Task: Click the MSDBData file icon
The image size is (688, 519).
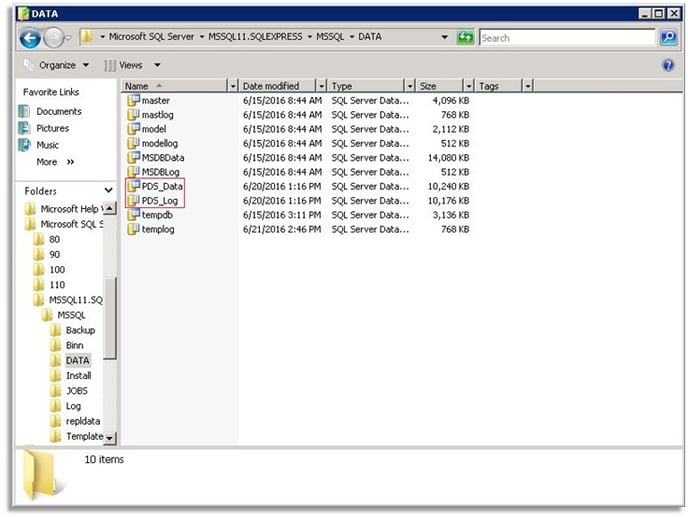Action: click(x=133, y=157)
